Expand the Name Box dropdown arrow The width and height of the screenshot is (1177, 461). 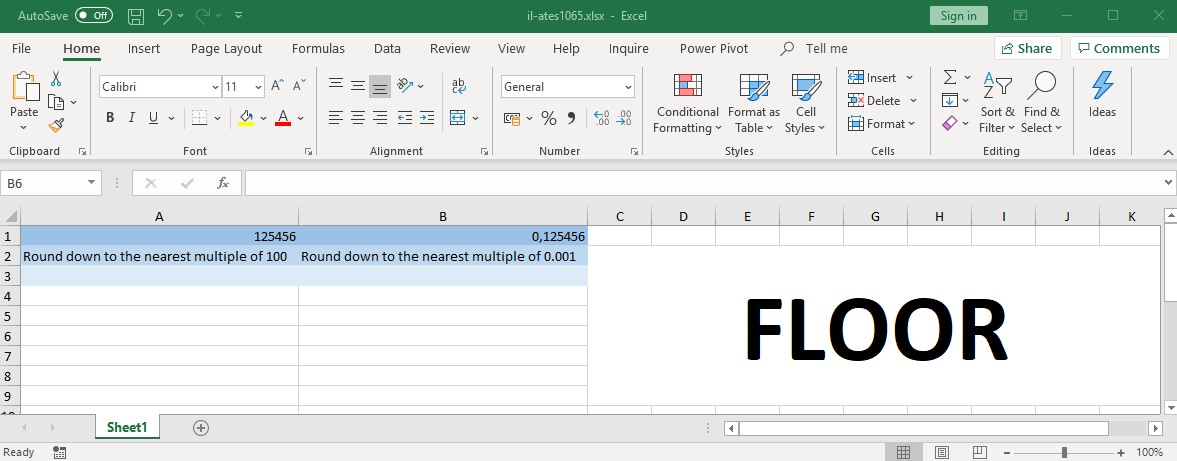(92, 183)
